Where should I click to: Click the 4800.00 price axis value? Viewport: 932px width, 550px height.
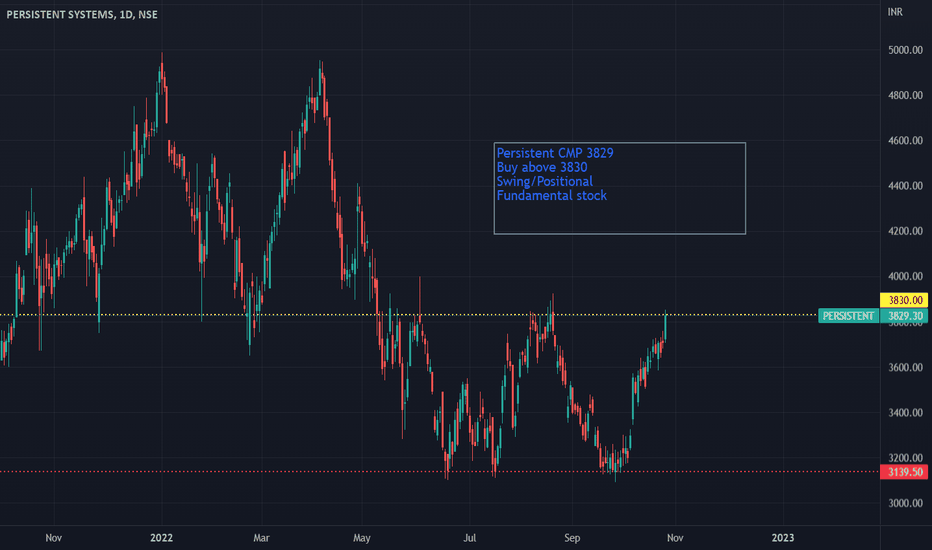tap(905, 96)
